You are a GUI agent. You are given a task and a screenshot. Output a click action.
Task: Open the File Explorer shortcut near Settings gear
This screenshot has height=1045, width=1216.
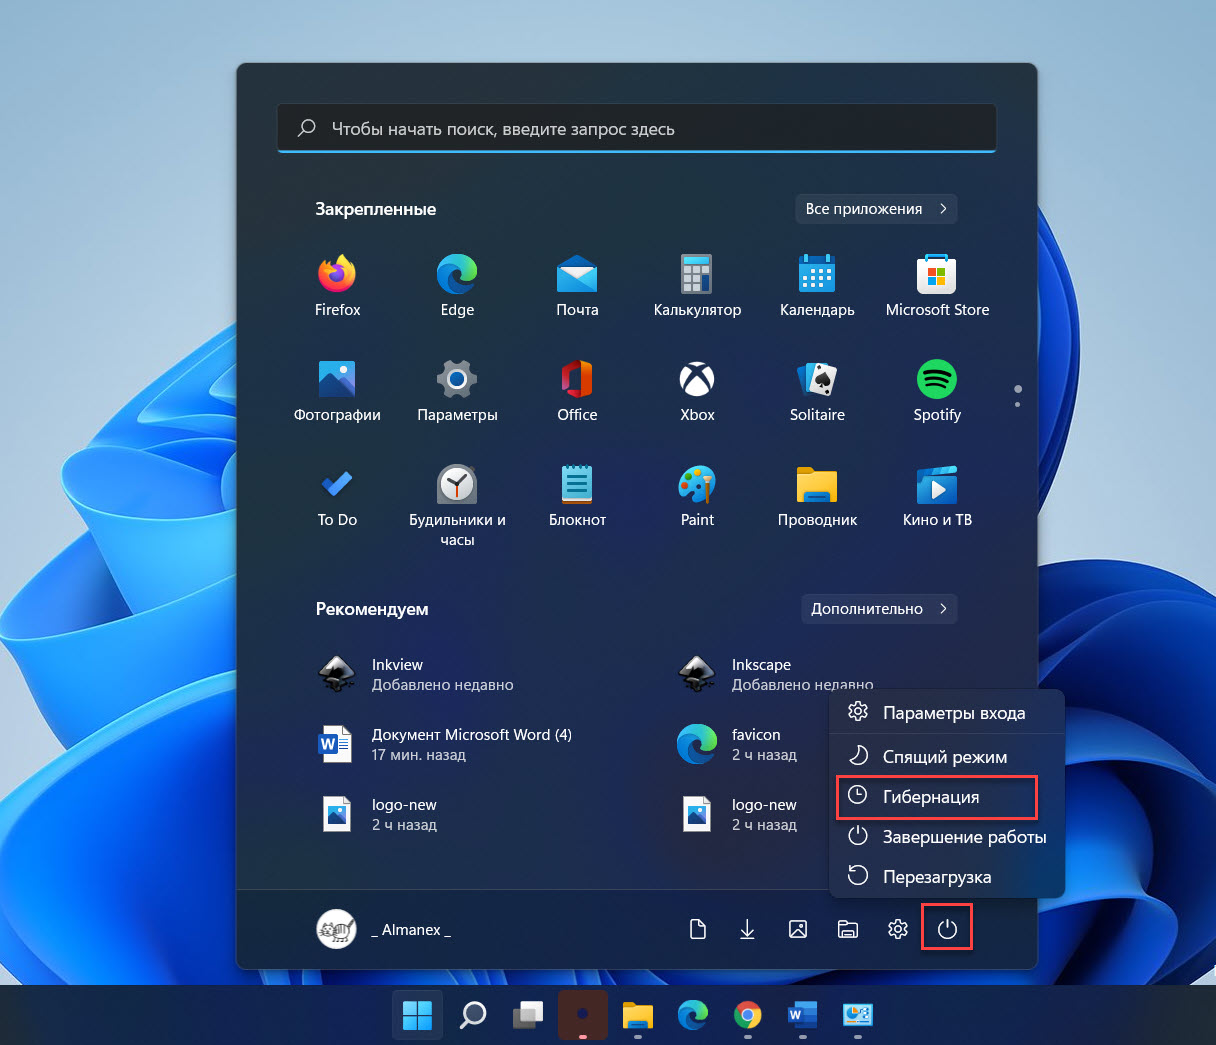point(848,930)
